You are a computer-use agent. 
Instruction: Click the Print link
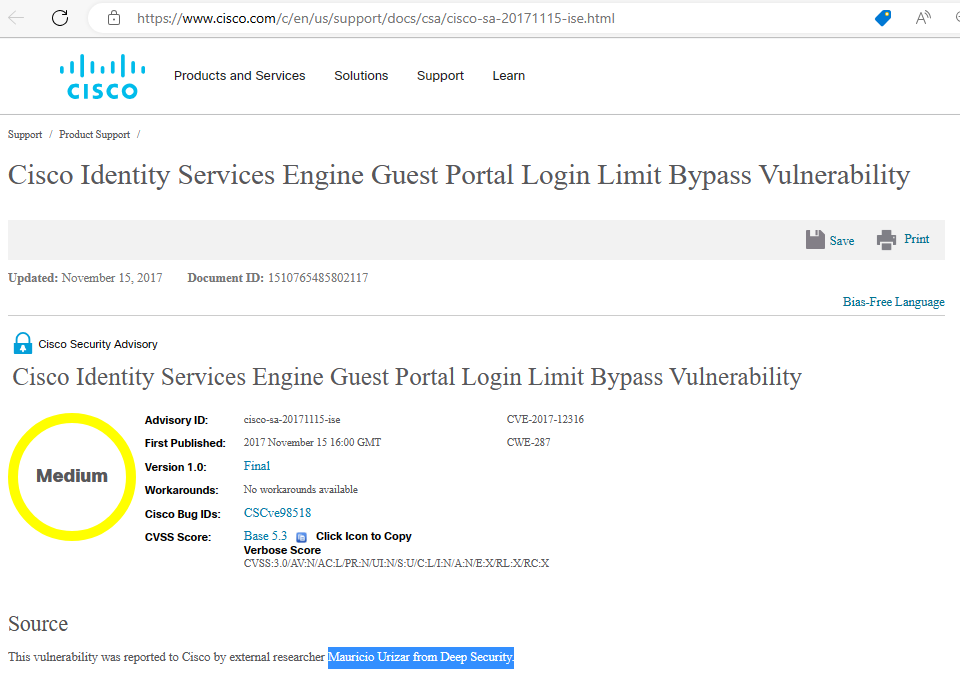pyautogui.click(x=917, y=239)
